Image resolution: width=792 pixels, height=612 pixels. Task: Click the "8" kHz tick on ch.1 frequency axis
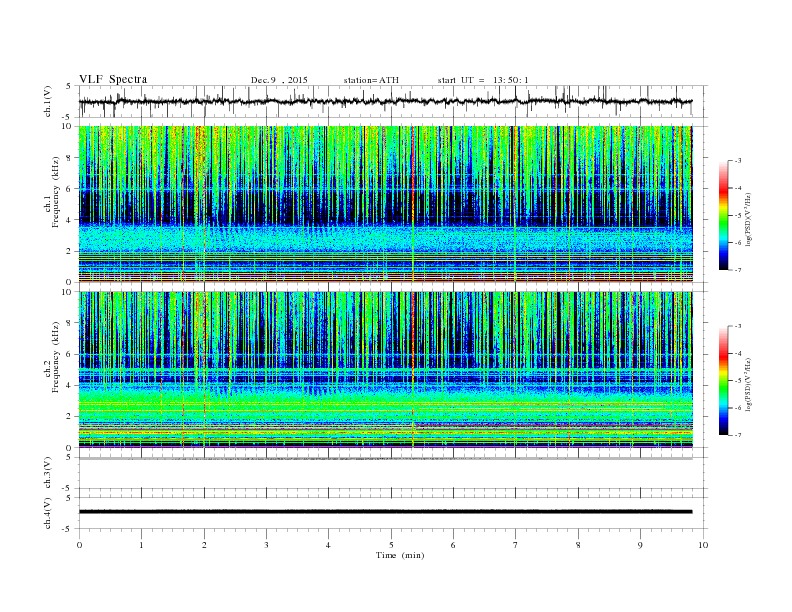[x=70, y=158]
